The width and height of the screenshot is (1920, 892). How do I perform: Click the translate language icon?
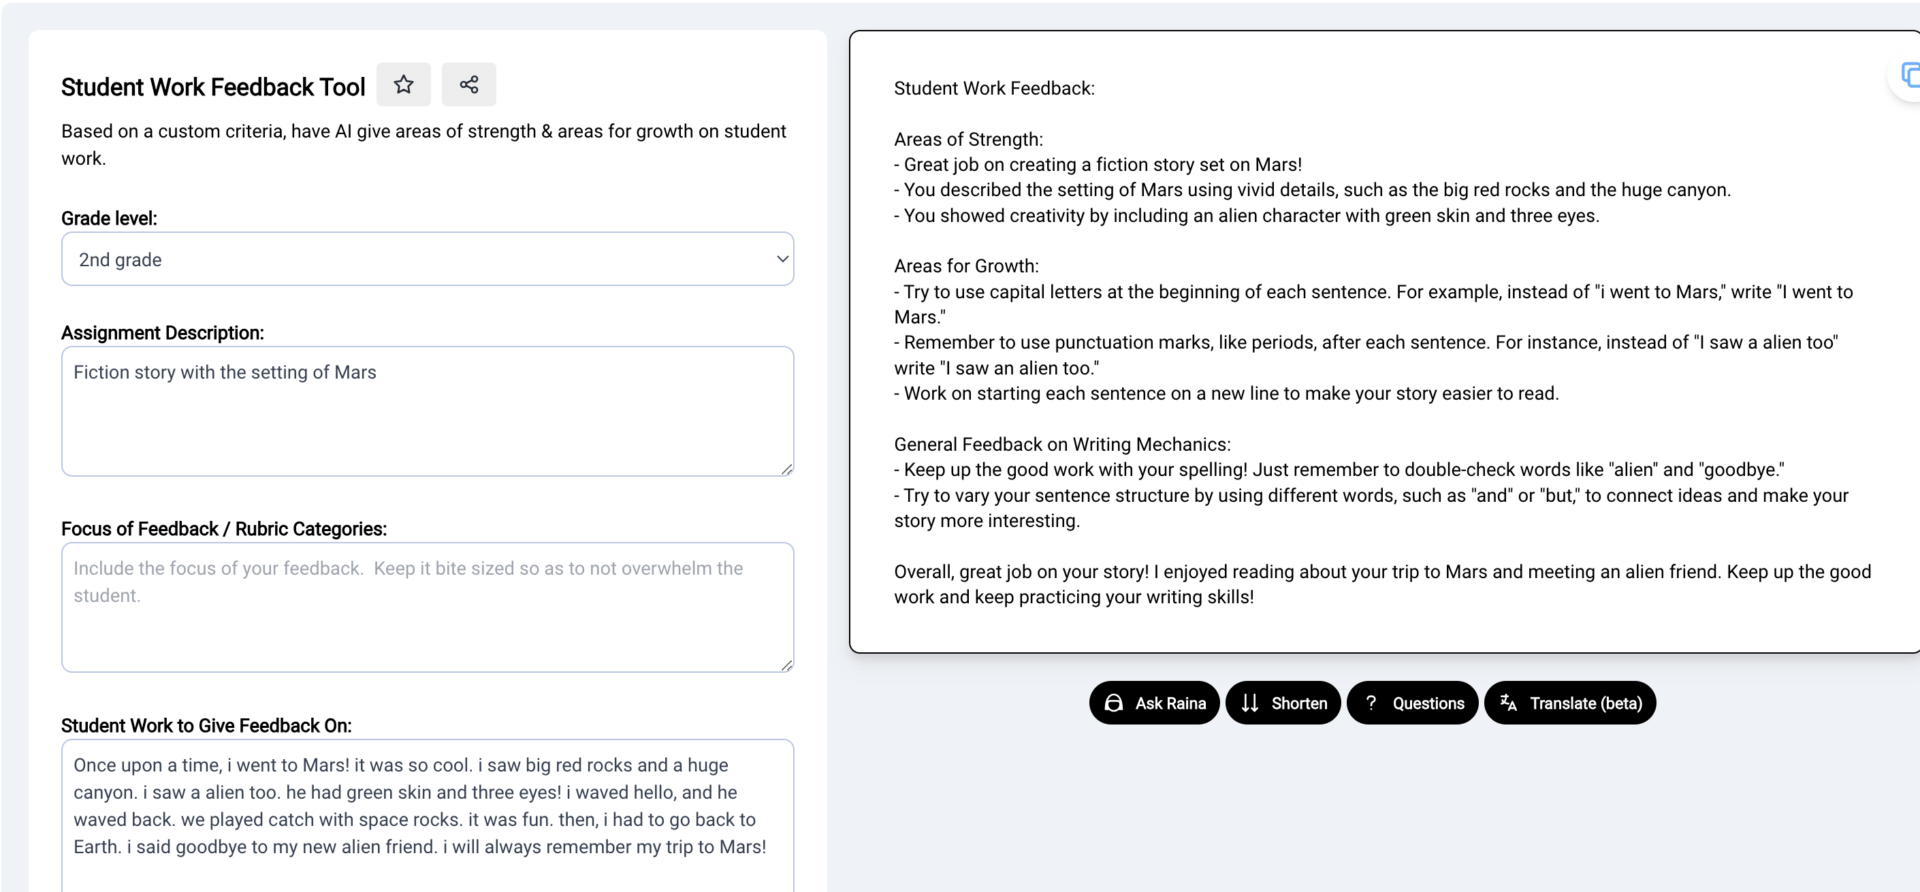coord(1508,703)
